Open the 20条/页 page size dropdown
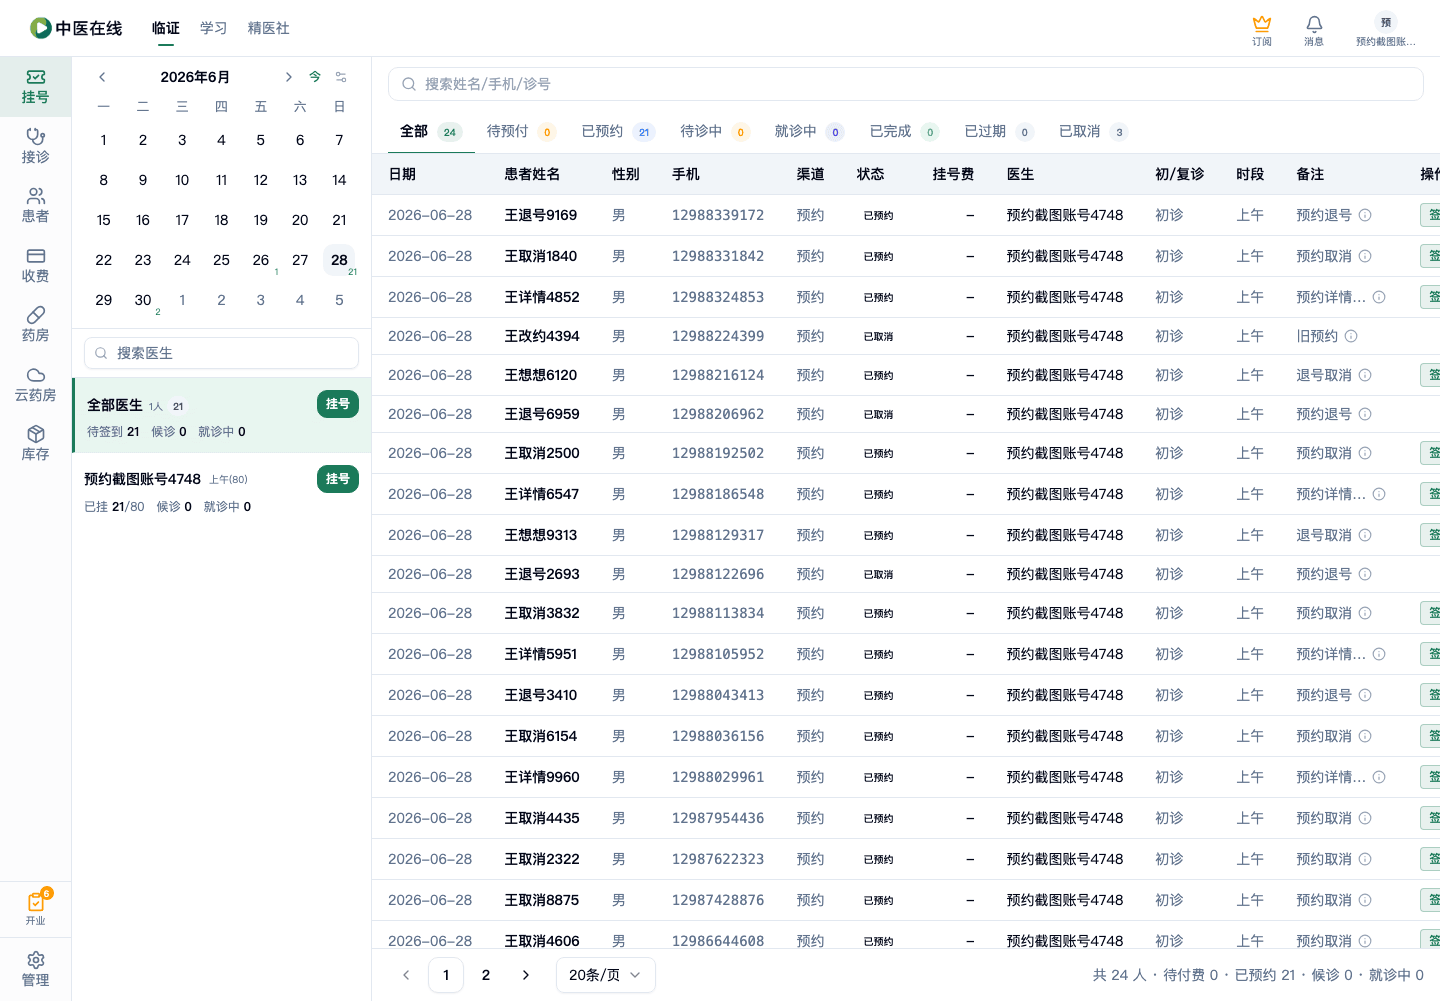This screenshot has height=1001, width=1440. pos(605,975)
